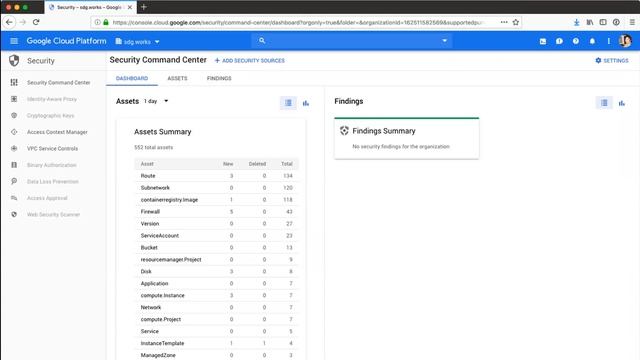Screen dimensions: 640x360
Task: Select the Firewall asset row
Action: (x=216, y=212)
